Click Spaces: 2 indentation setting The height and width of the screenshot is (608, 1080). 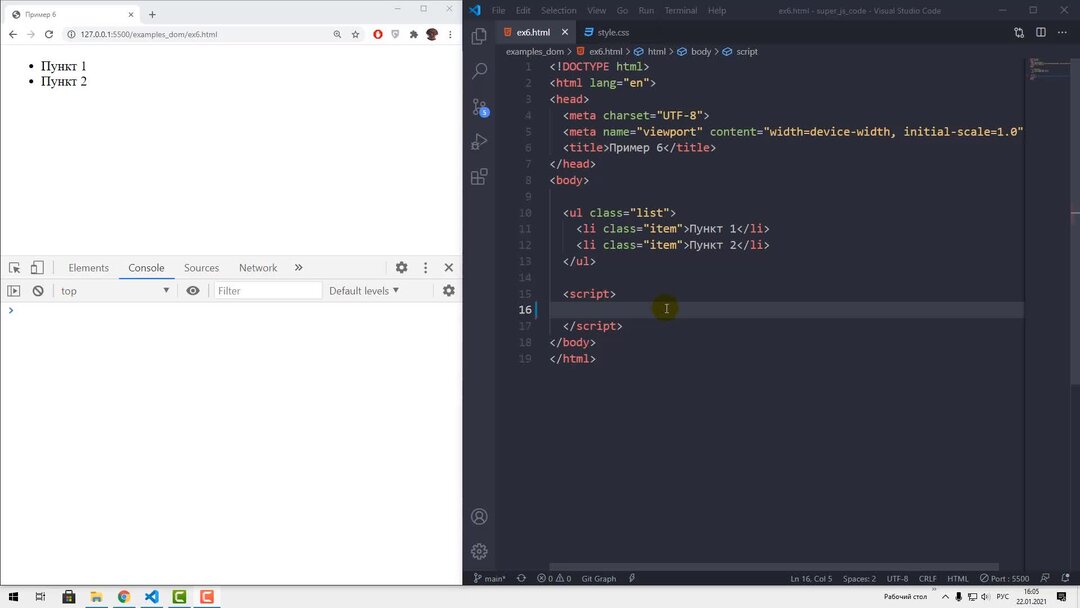860,578
